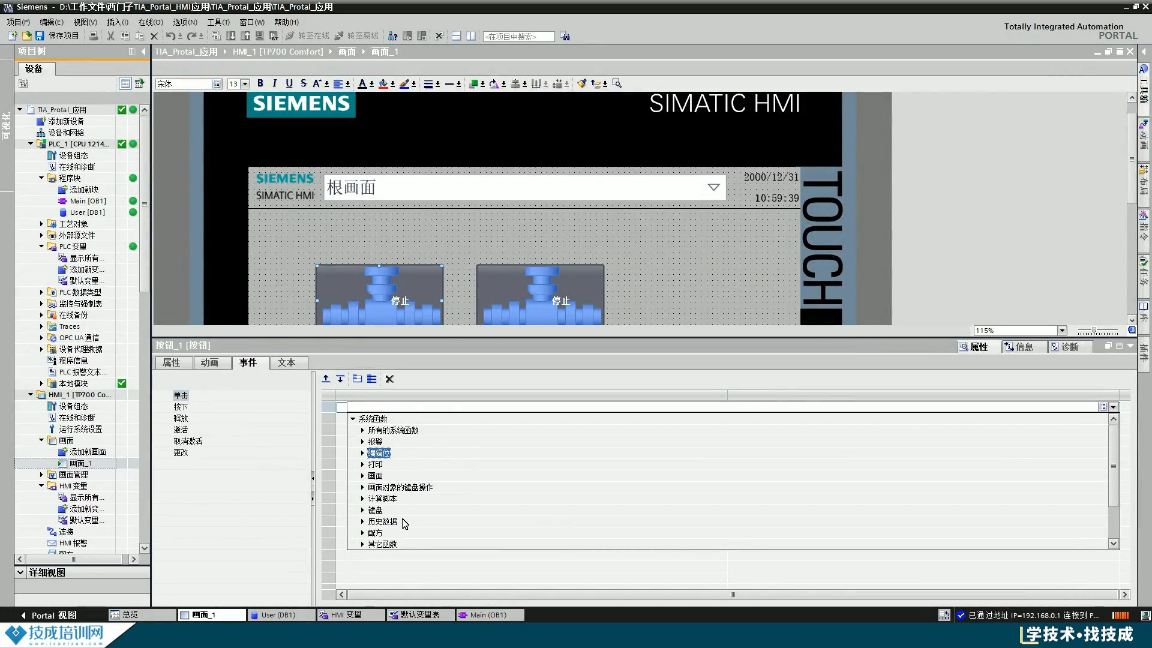The width and height of the screenshot is (1152, 648).
Task: Click the print icon in the main toolbar
Action: coord(93,36)
